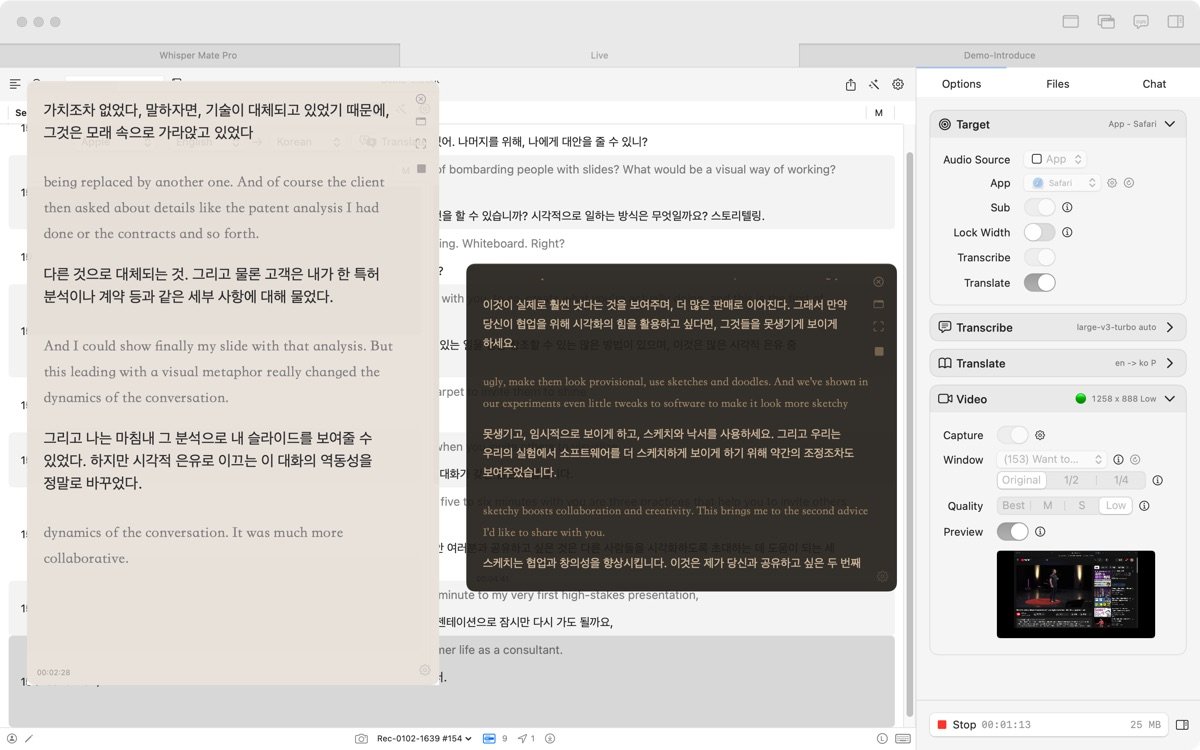Select the Low quality option

[x=1114, y=505]
